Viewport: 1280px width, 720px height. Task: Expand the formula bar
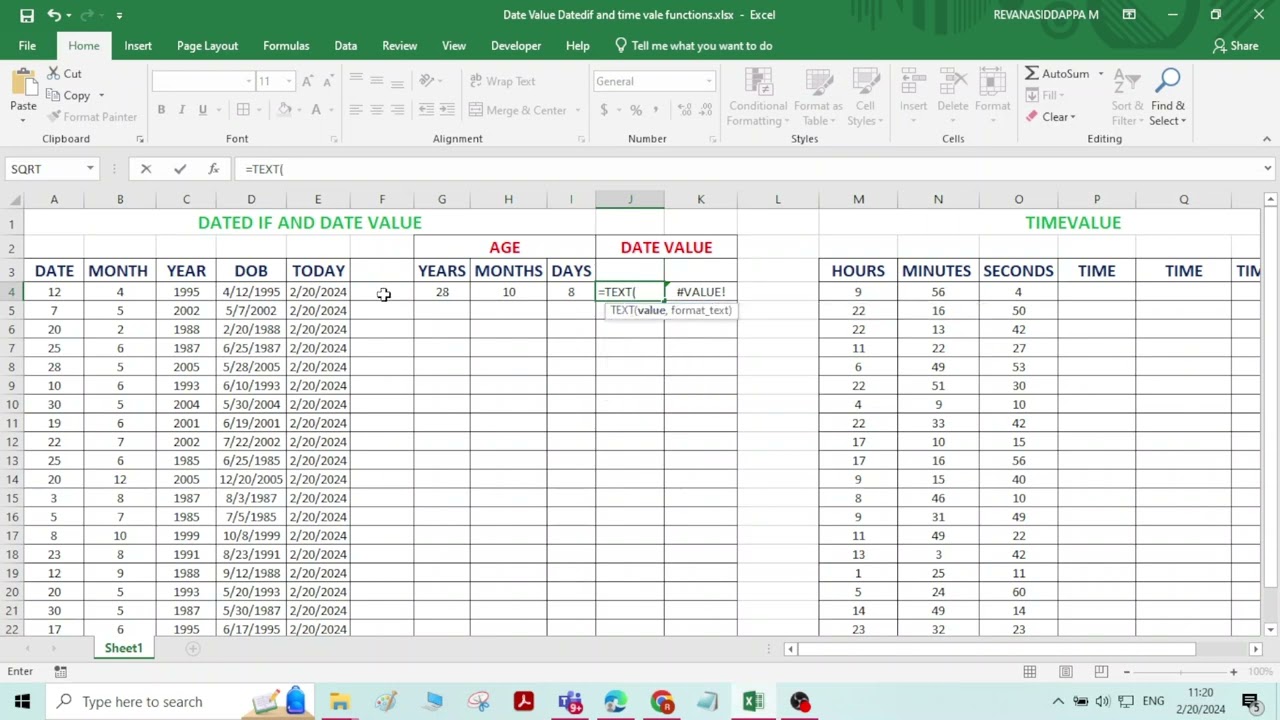tap(1267, 169)
